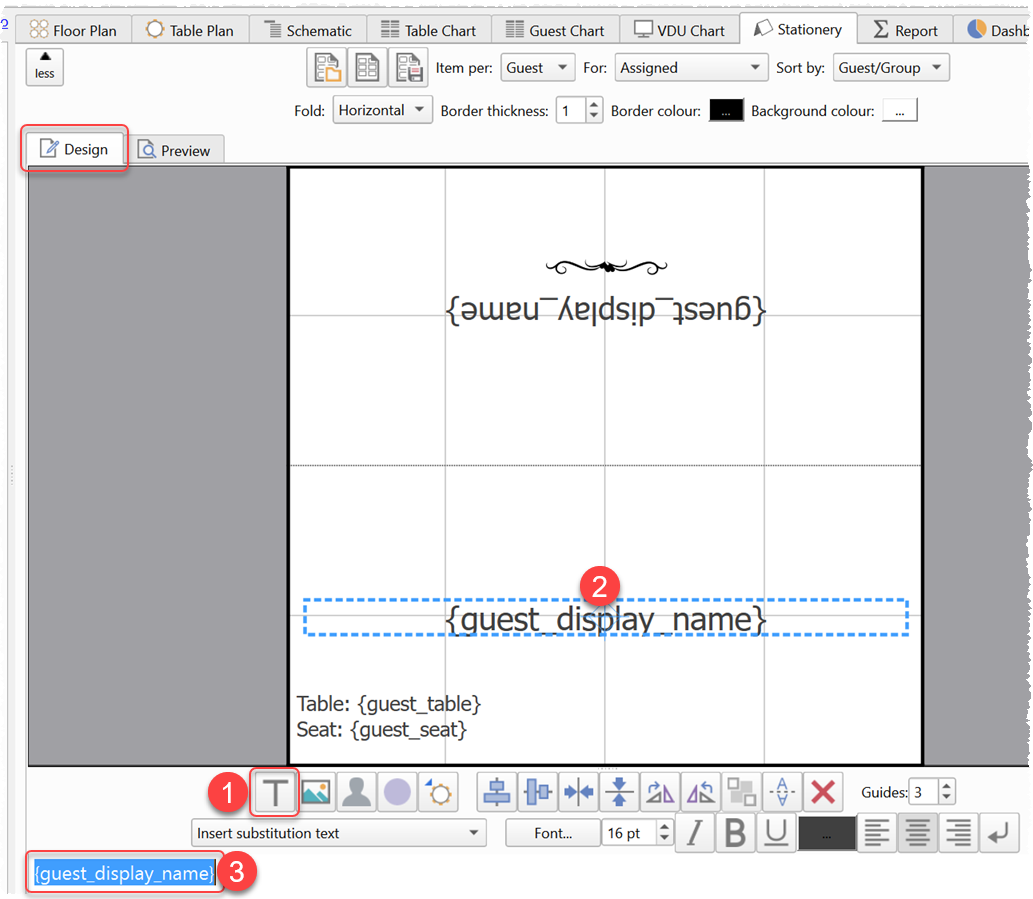Click the Font... button
This screenshot has height=899, width=1033.
pyautogui.click(x=553, y=833)
